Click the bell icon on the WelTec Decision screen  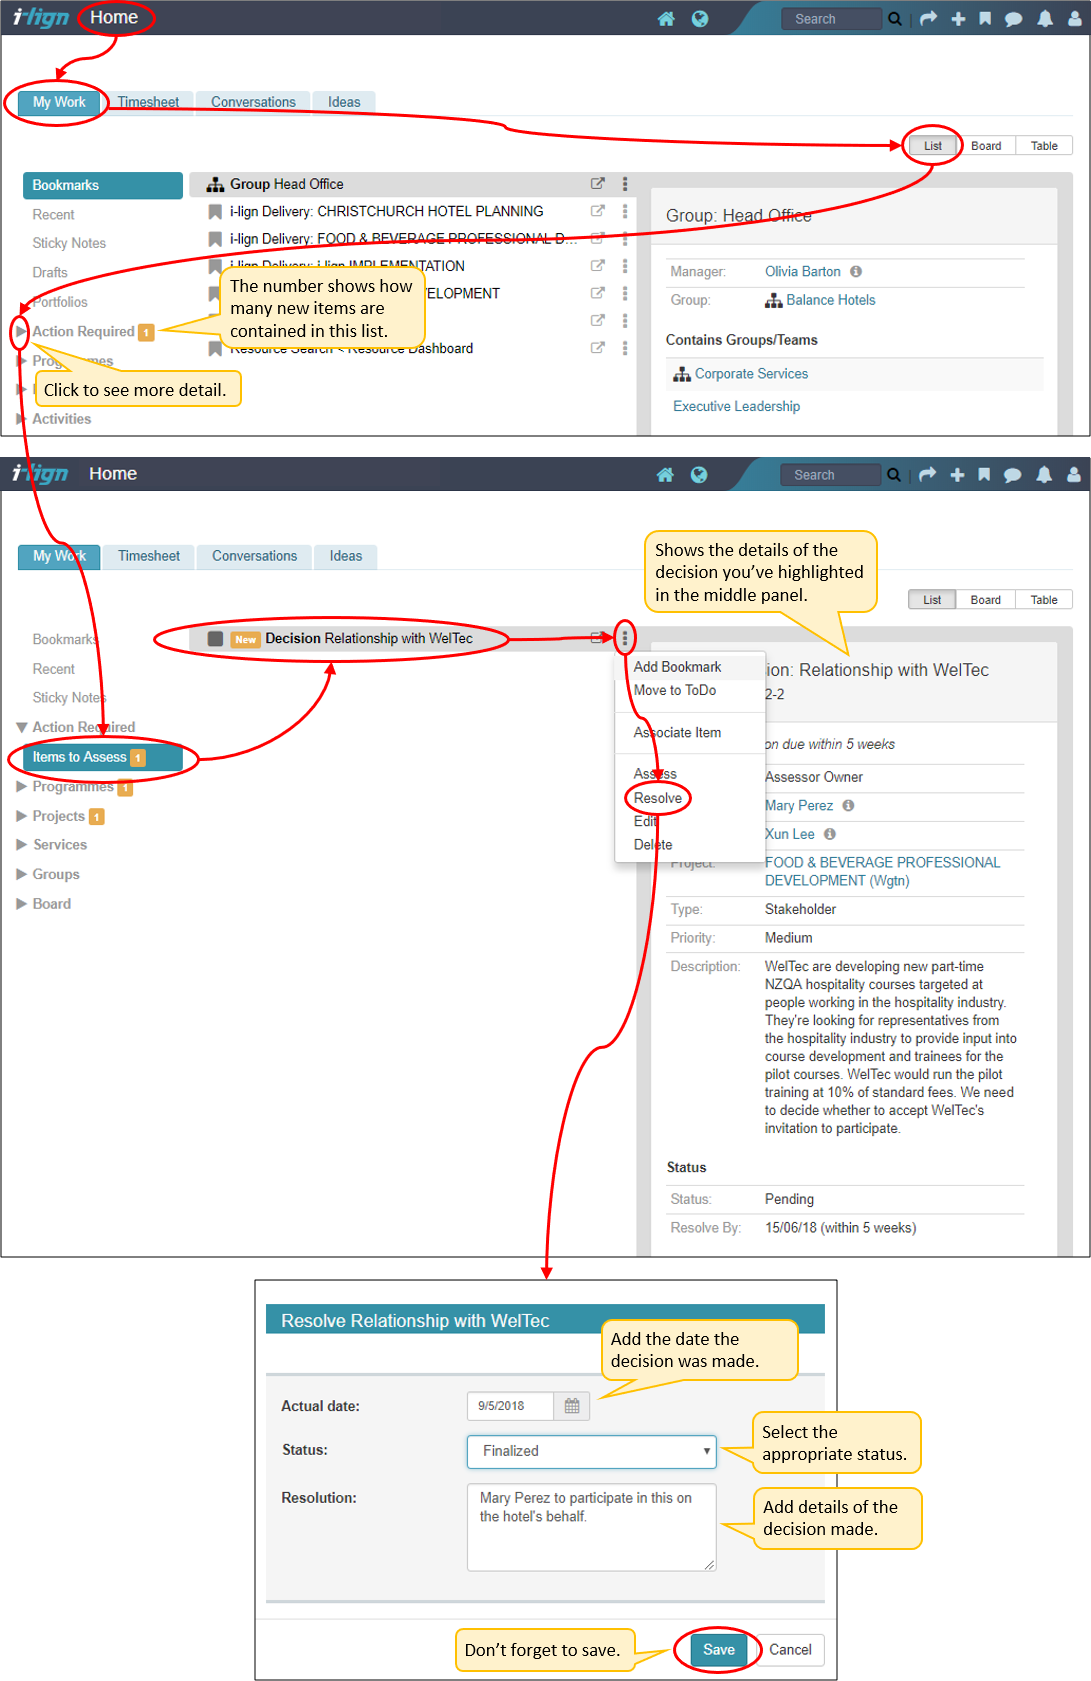(x=1044, y=475)
